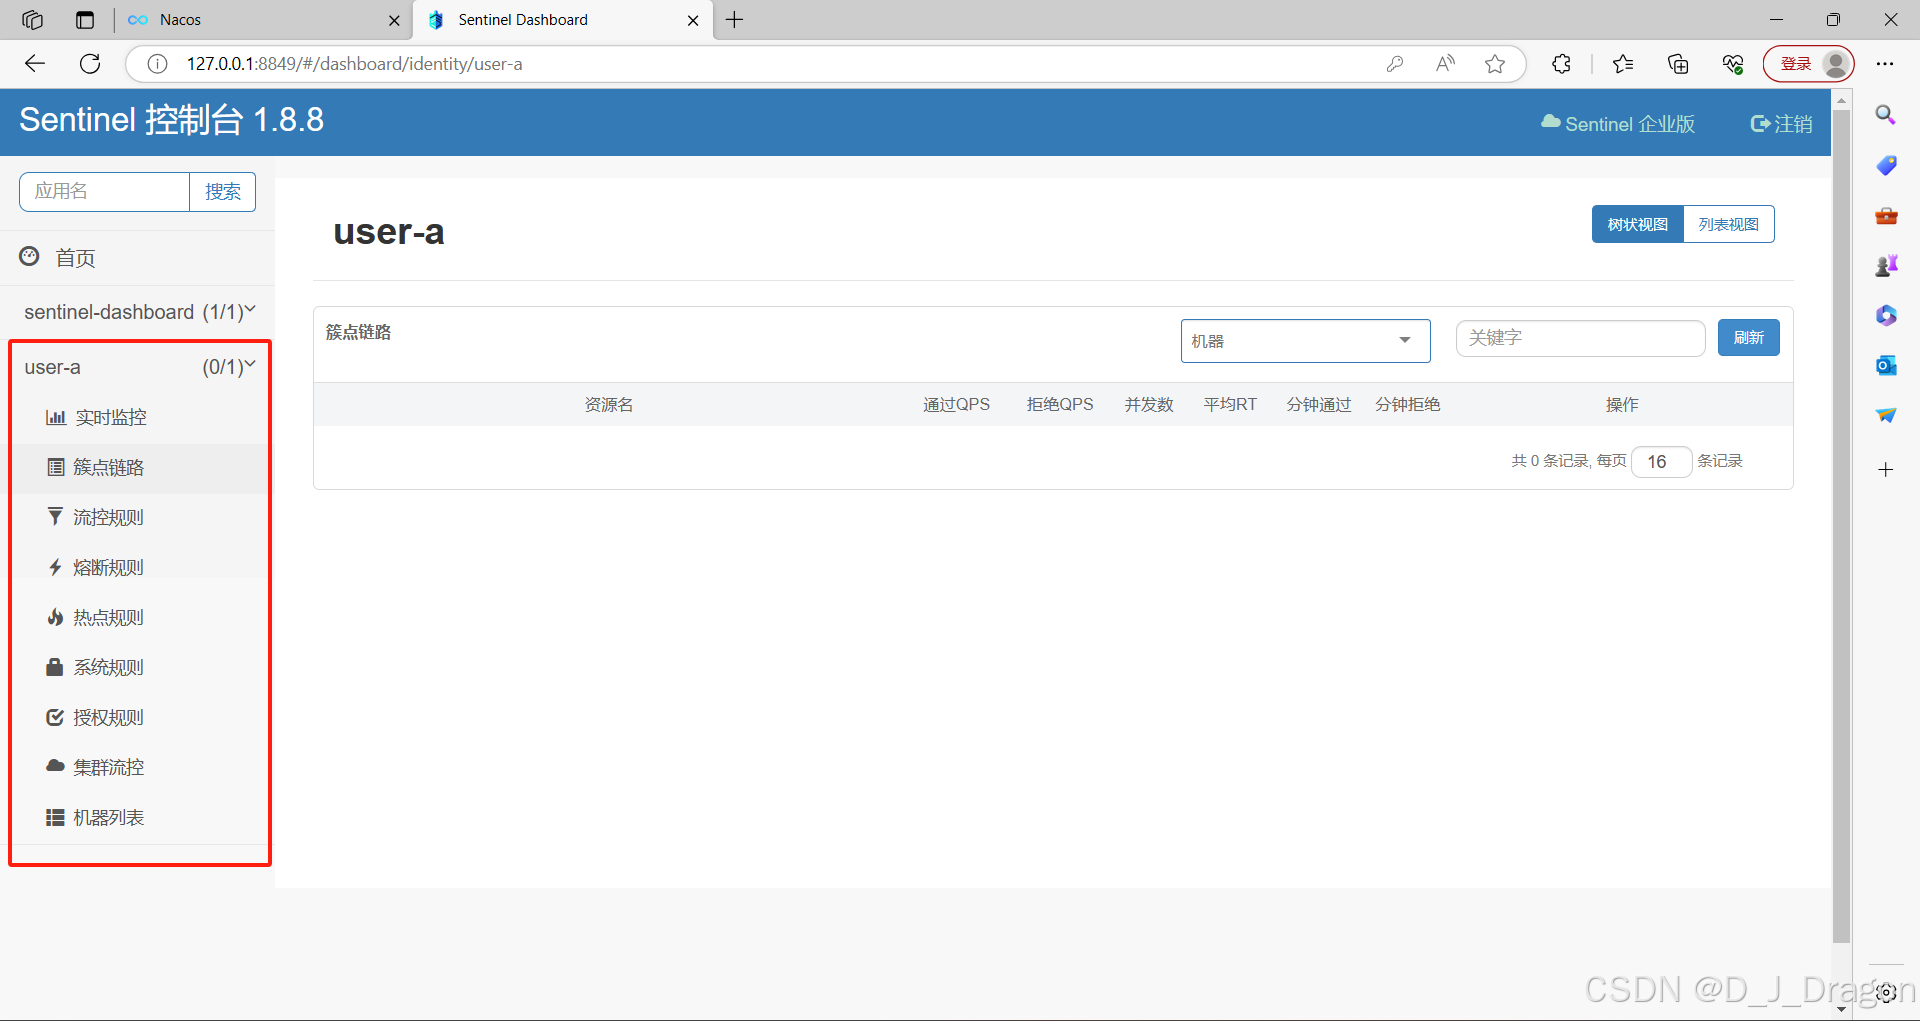
Task: Open the Edge sidebar settings gear
Action: 1886,992
